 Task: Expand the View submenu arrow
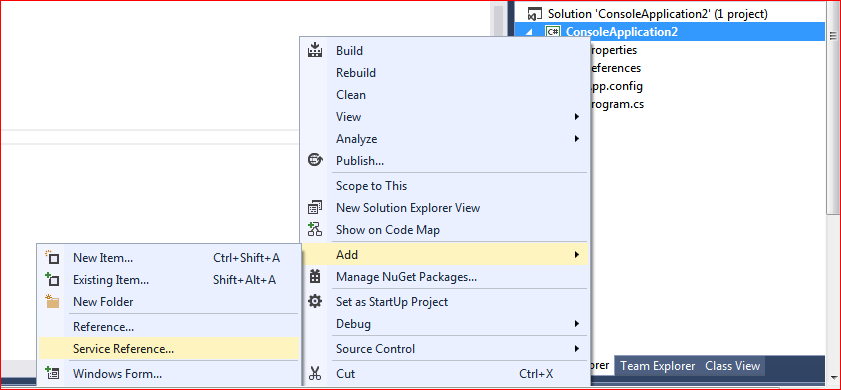click(577, 116)
